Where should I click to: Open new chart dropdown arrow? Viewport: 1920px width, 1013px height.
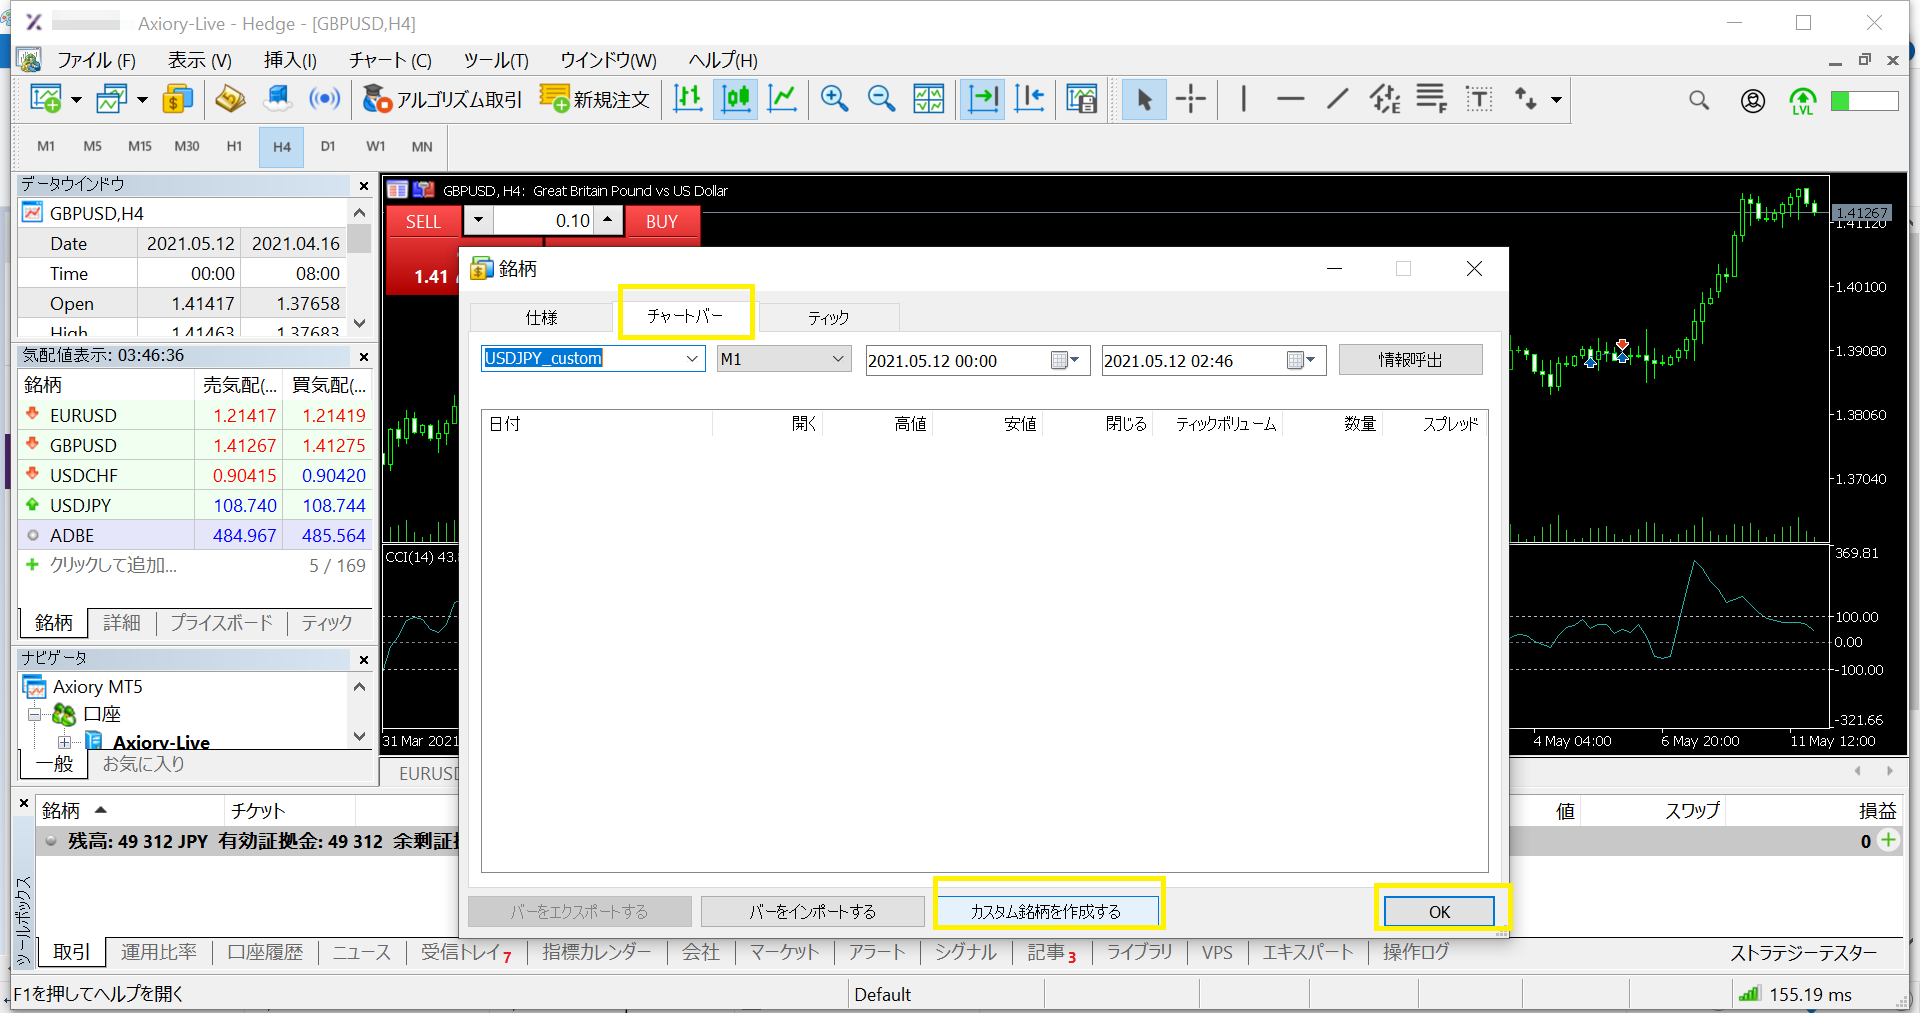pyautogui.click(x=76, y=100)
